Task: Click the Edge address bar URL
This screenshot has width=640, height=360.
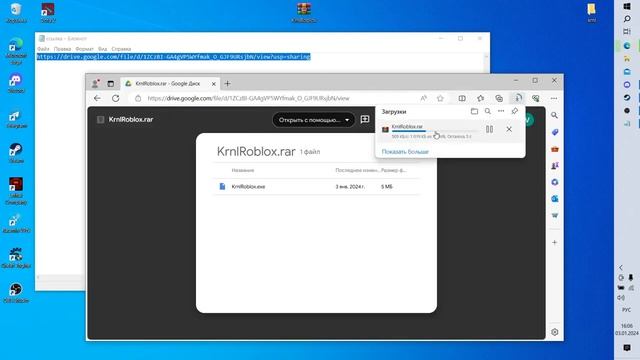Action: (249, 98)
